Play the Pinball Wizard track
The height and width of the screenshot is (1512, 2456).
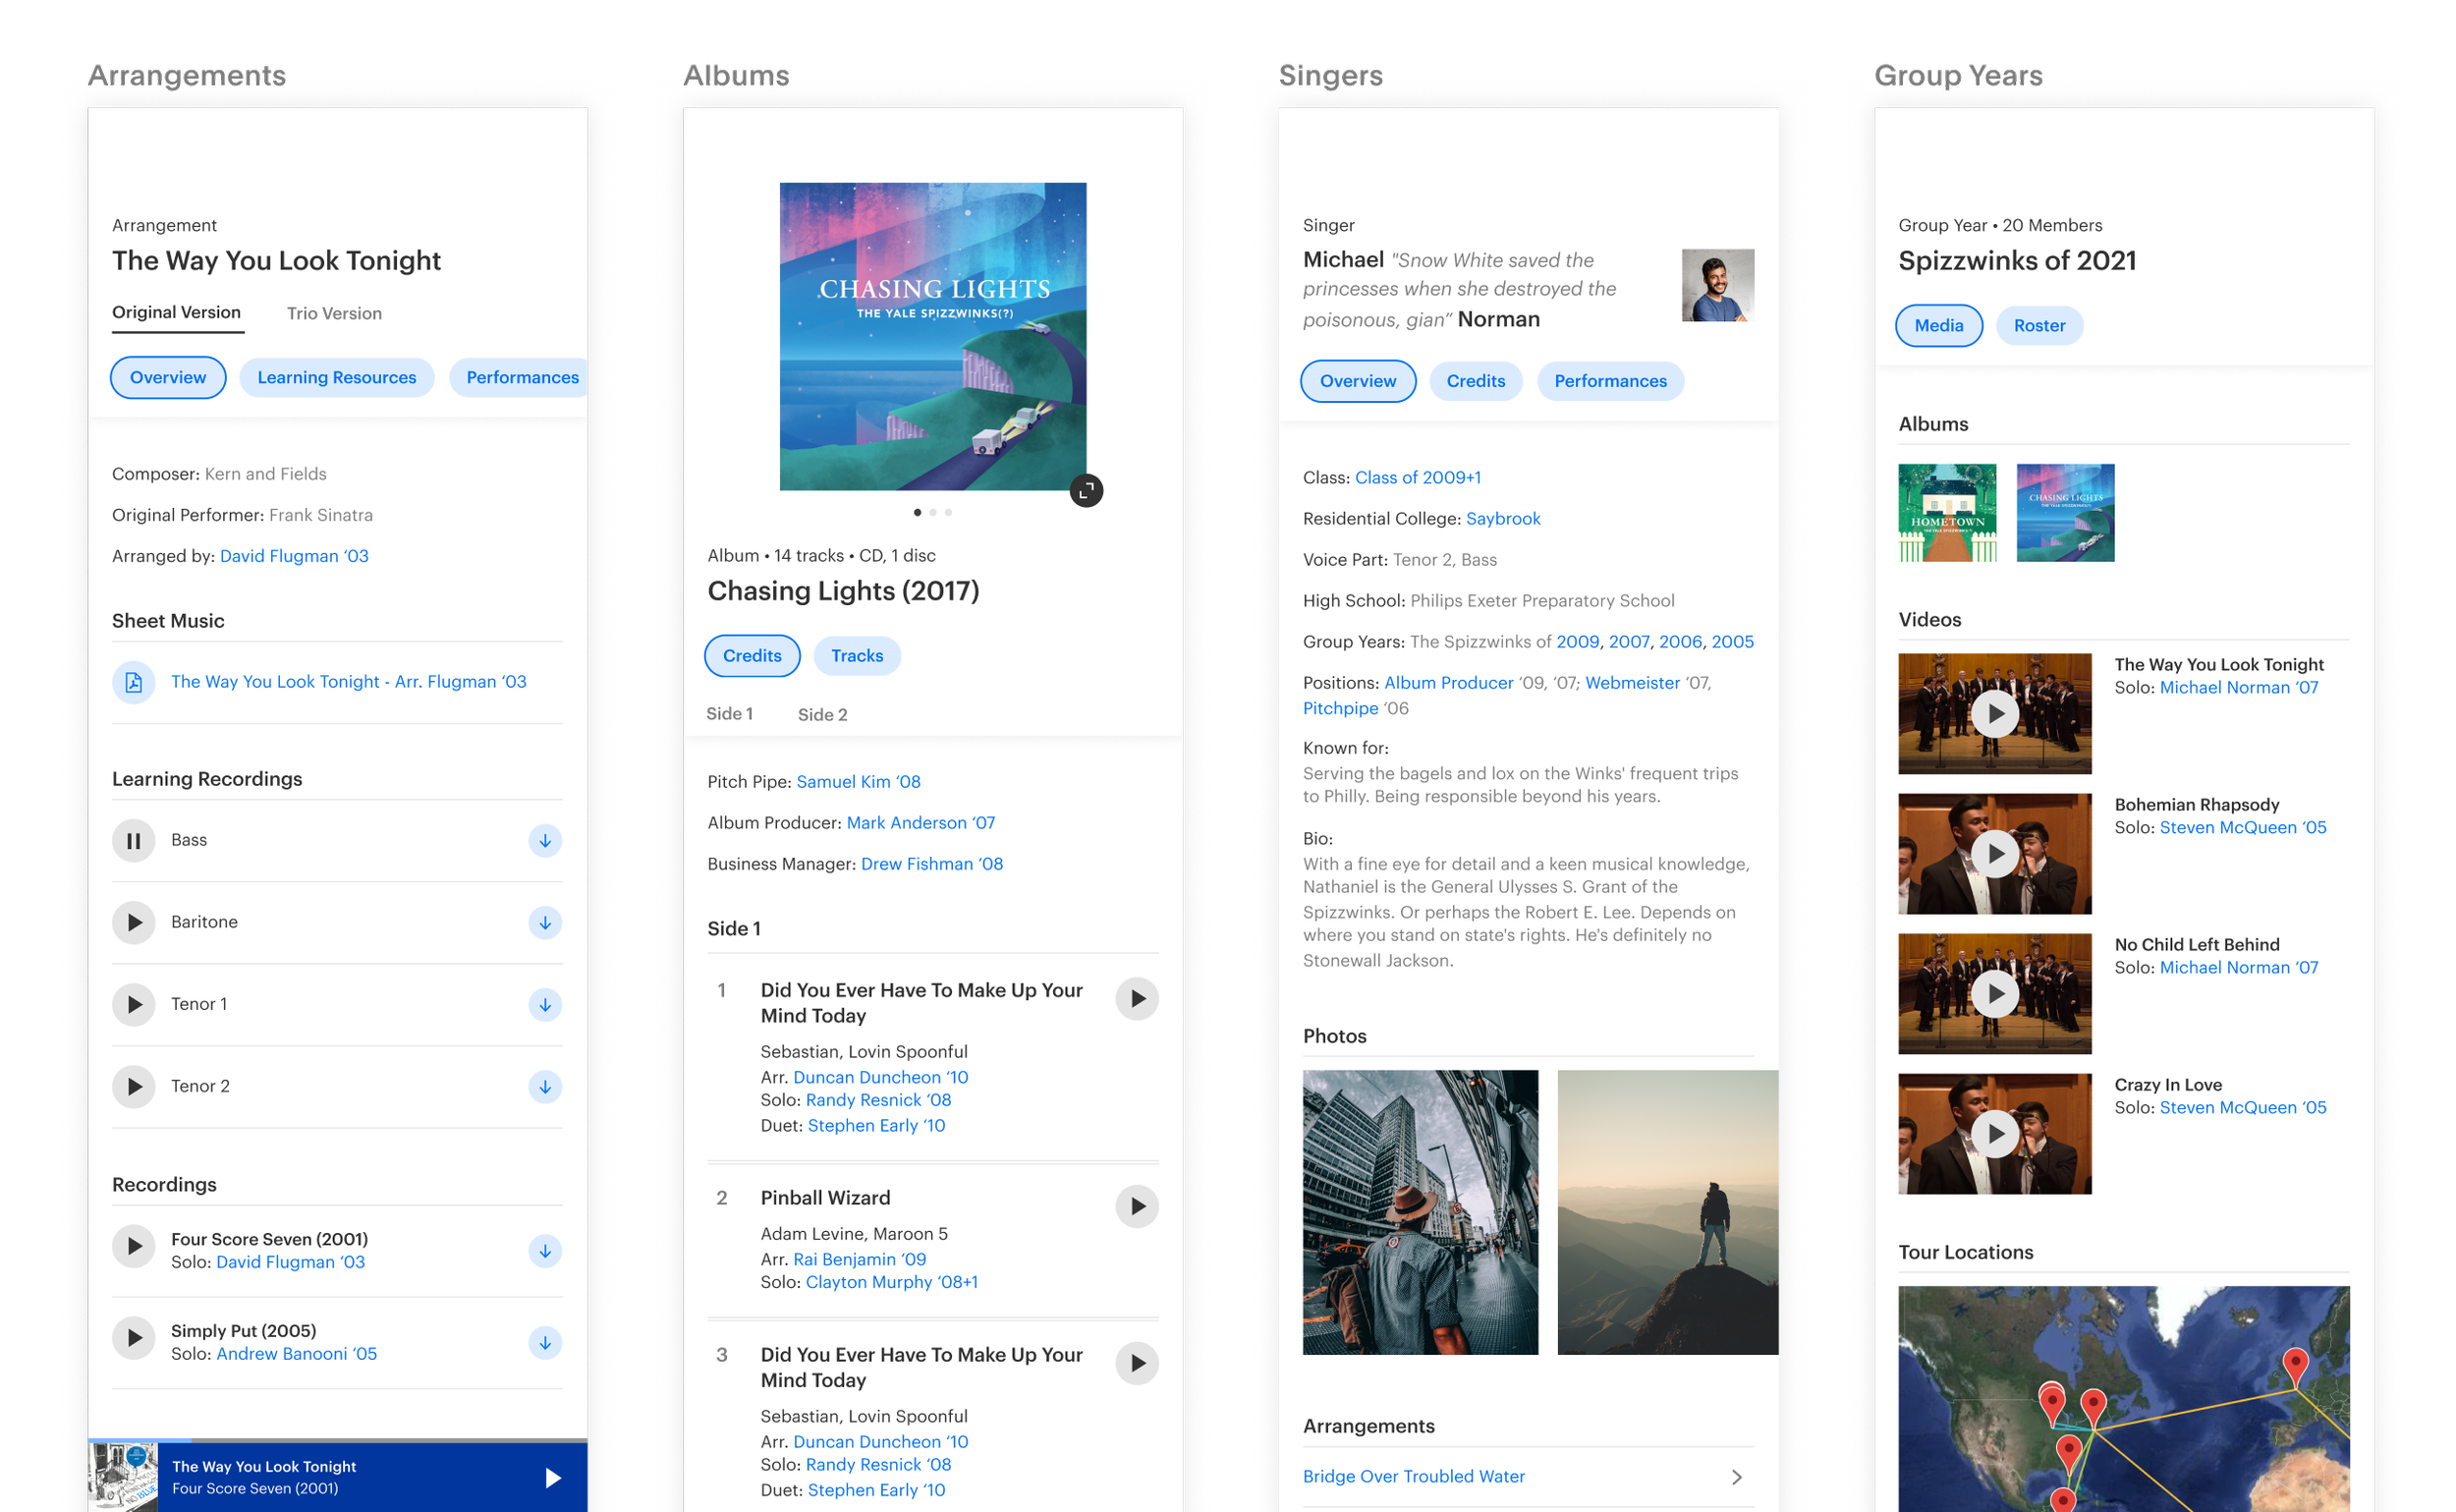pyautogui.click(x=1137, y=1207)
